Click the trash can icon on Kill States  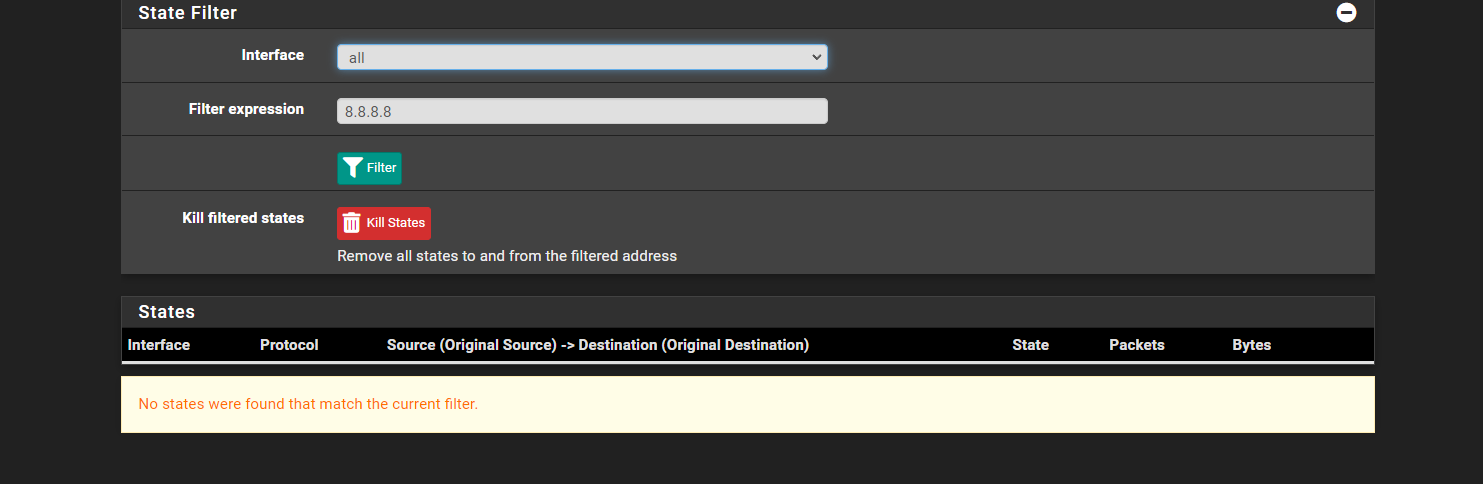352,223
